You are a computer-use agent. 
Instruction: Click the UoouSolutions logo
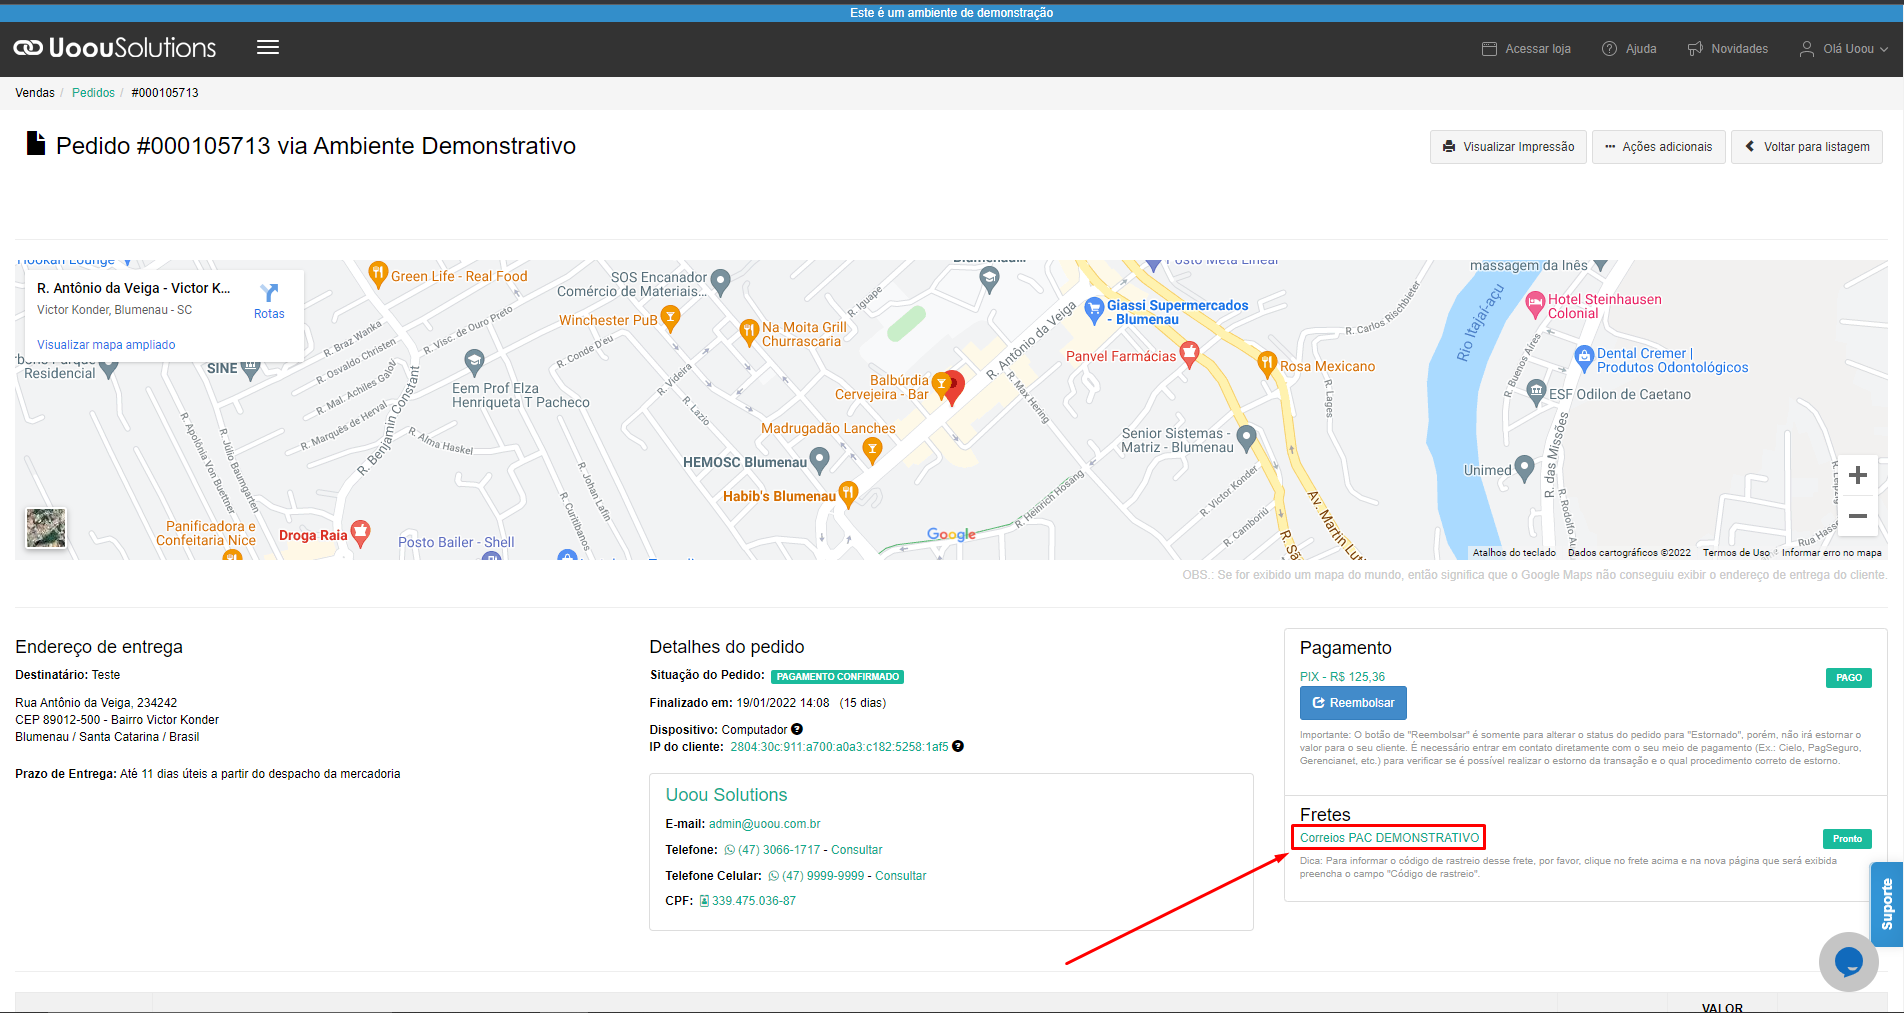115,48
